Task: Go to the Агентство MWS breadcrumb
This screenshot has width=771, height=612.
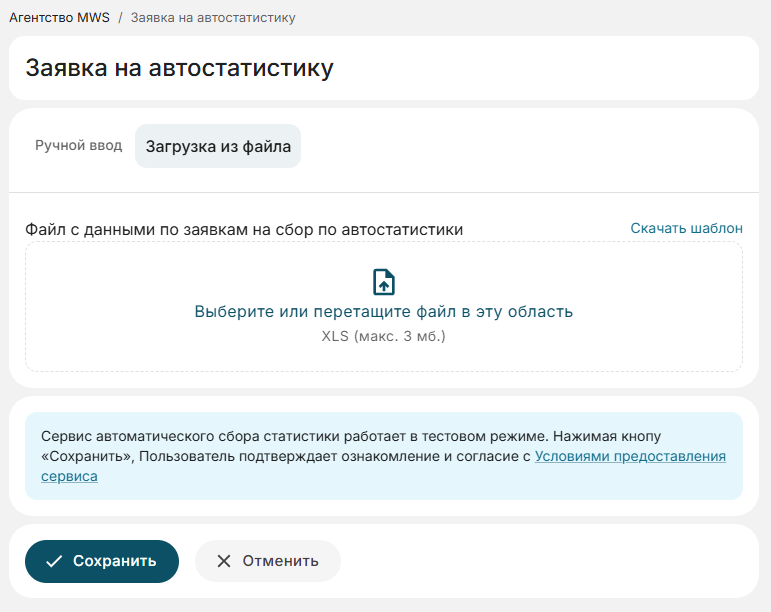Action: click(x=59, y=18)
